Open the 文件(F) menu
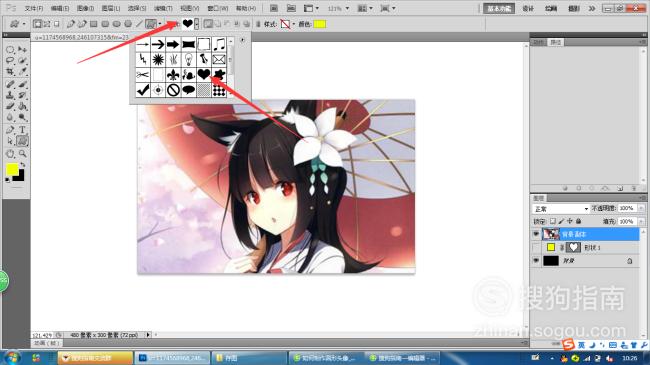Screen dimensions: 650x365 pos(34,8)
